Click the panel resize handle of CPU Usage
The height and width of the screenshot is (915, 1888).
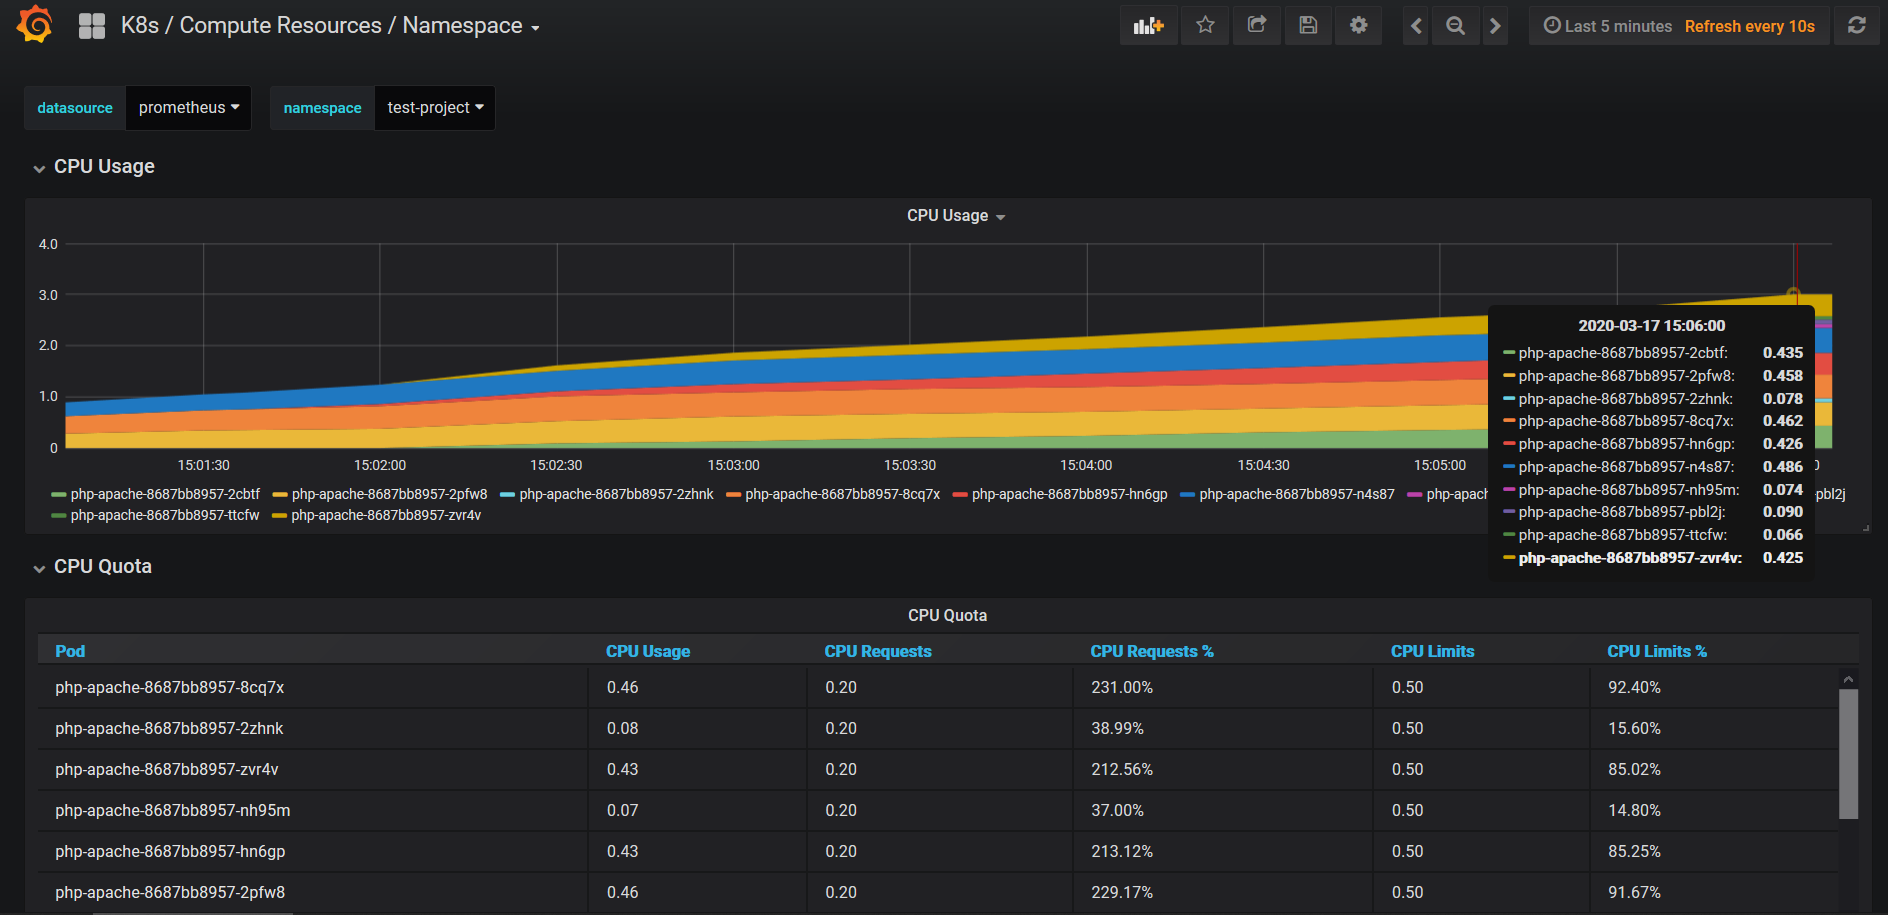pyautogui.click(x=1866, y=528)
